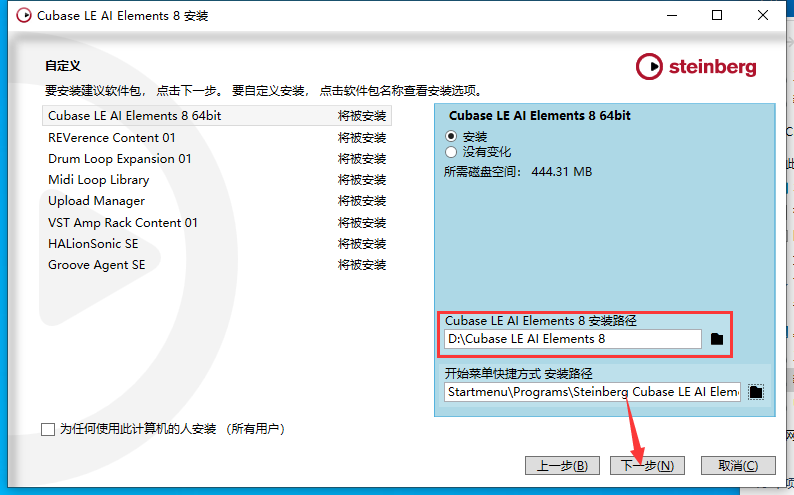
Task: Select HALionSonic SE package
Action: (x=217, y=244)
